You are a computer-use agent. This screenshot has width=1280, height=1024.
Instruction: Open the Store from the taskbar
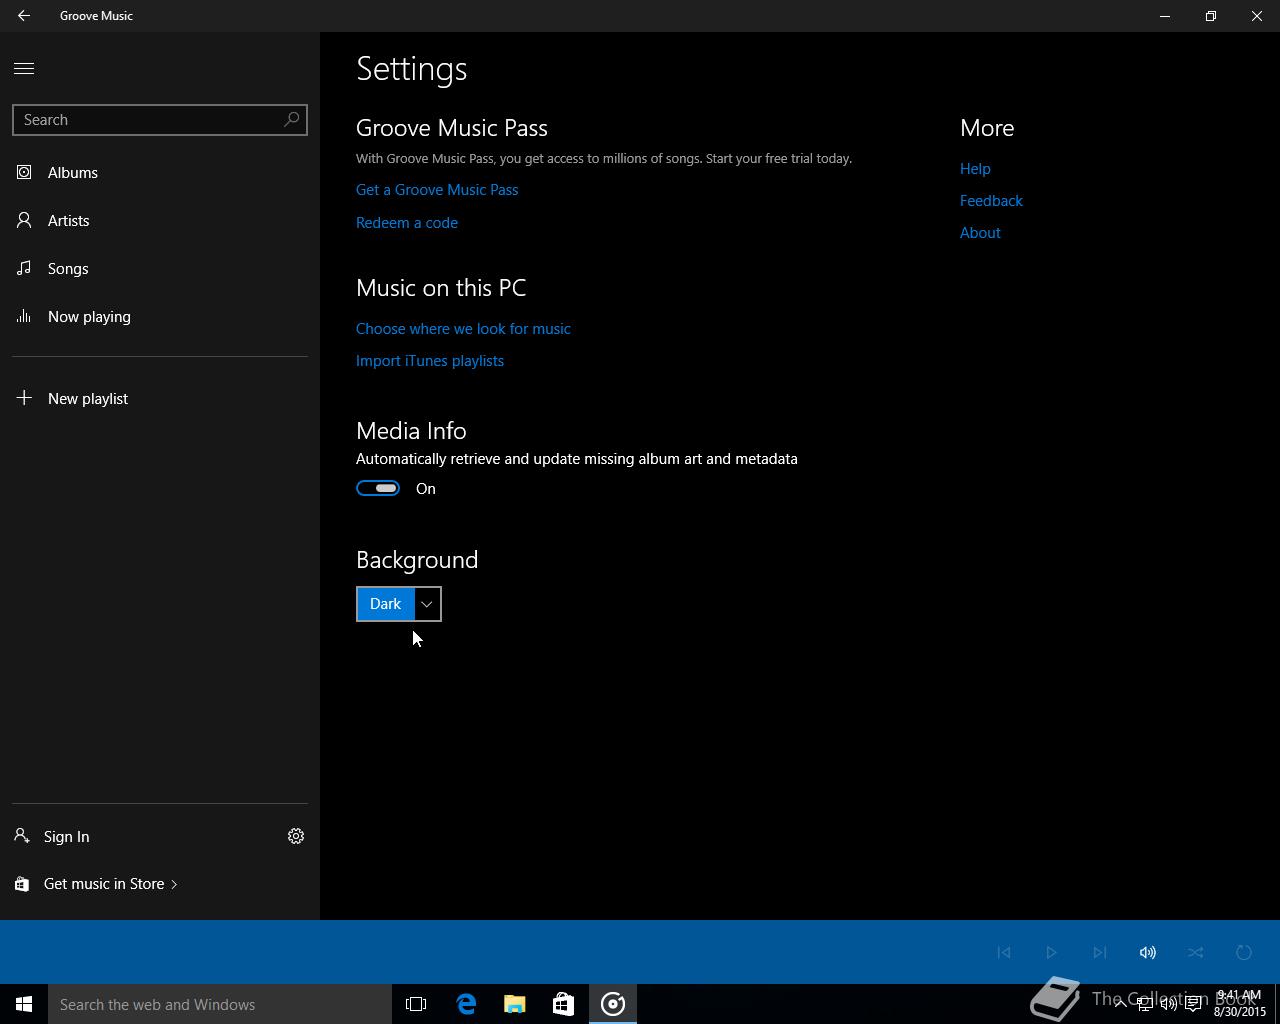pyautogui.click(x=564, y=1004)
